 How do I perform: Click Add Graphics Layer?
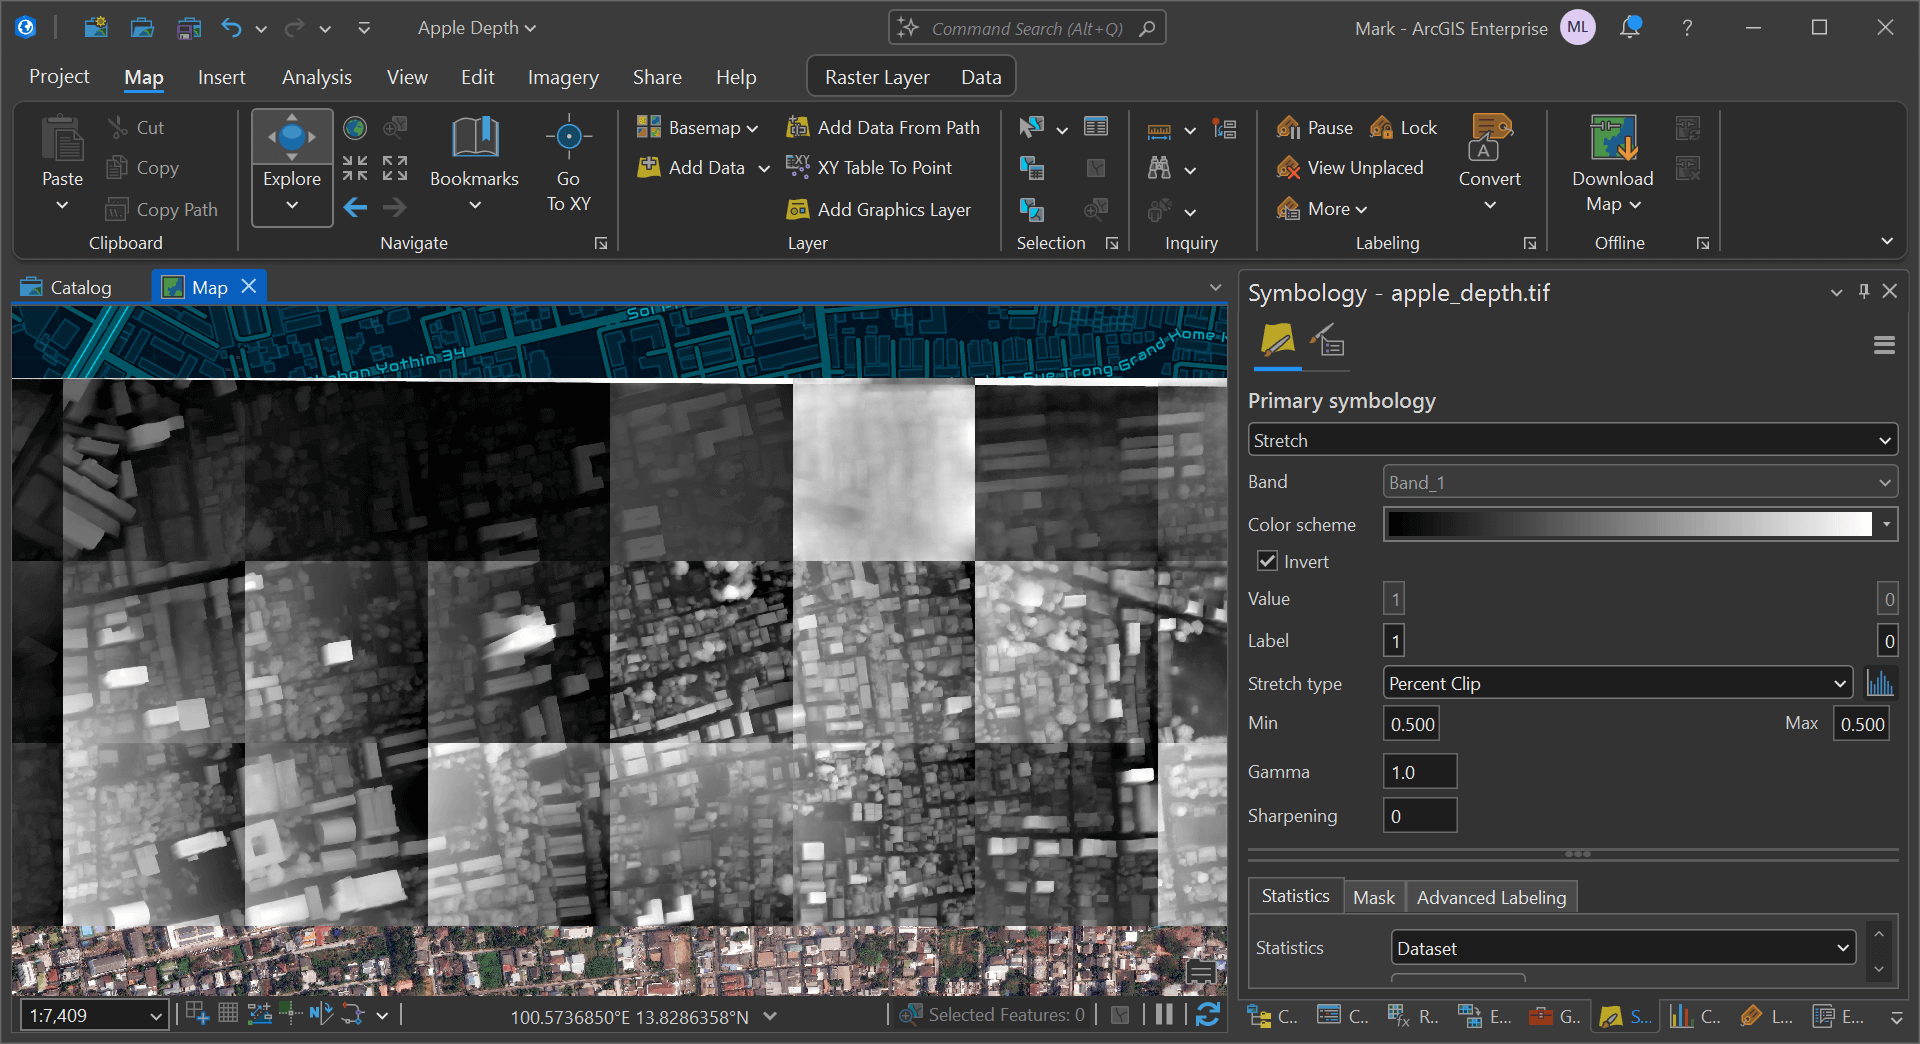879,209
